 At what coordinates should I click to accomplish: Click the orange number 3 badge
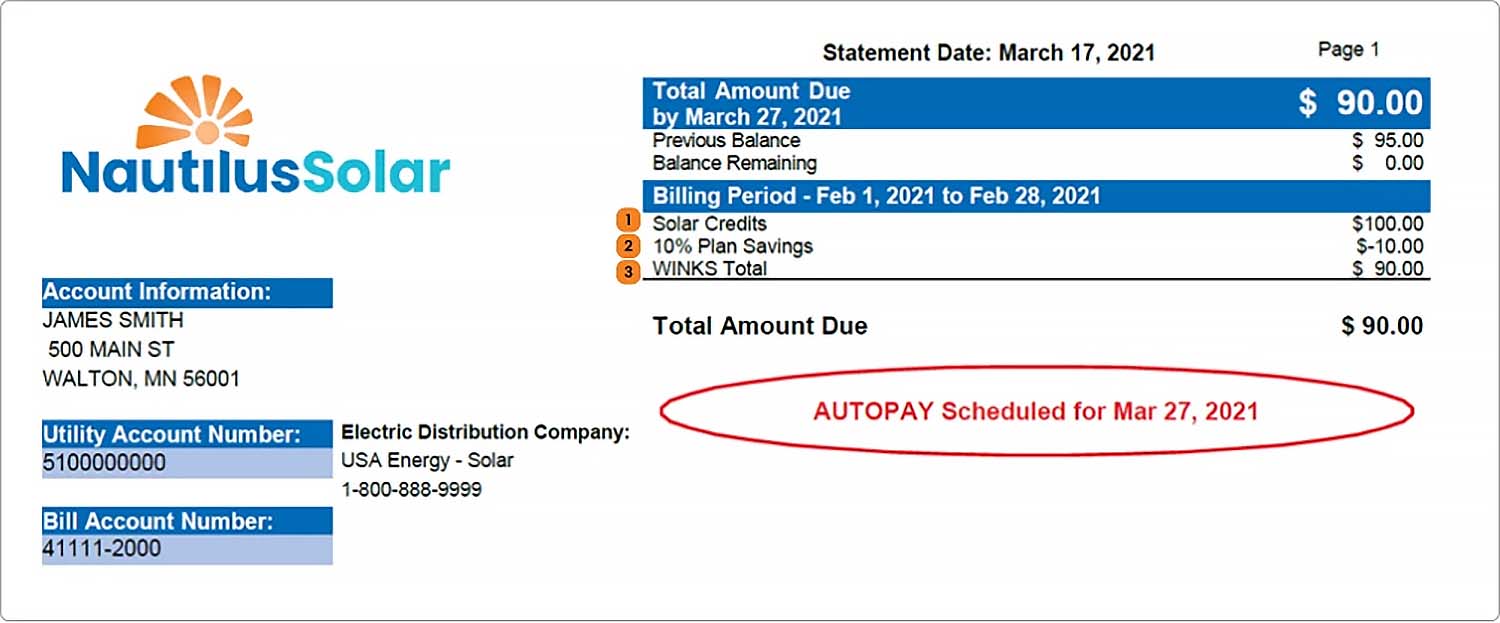(x=628, y=270)
